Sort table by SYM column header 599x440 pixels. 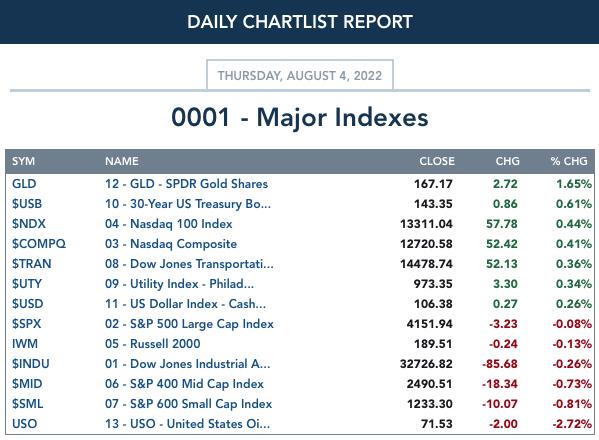(x=23, y=161)
